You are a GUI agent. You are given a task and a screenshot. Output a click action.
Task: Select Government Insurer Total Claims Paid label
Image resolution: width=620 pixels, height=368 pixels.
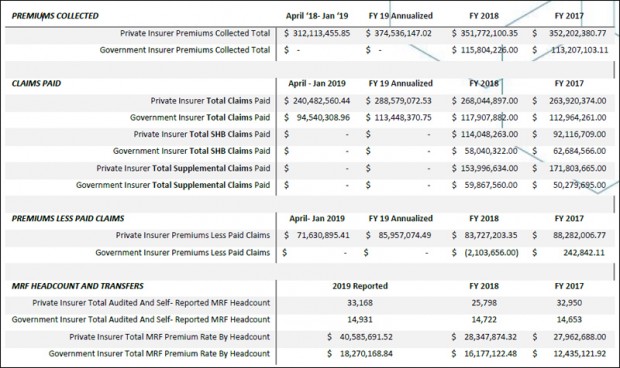pyautogui.click(x=200, y=118)
